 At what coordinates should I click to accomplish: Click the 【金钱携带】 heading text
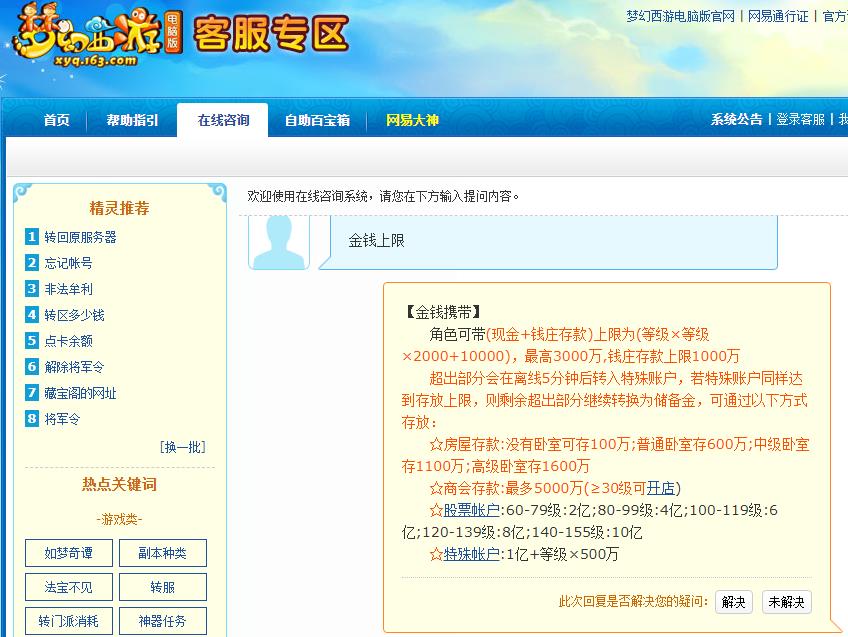coord(442,312)
